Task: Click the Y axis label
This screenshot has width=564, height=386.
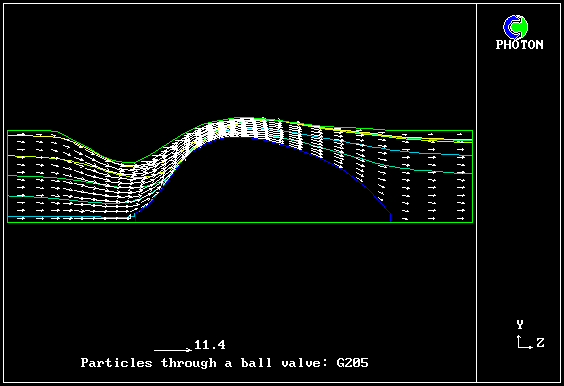Action: point(520,324)
